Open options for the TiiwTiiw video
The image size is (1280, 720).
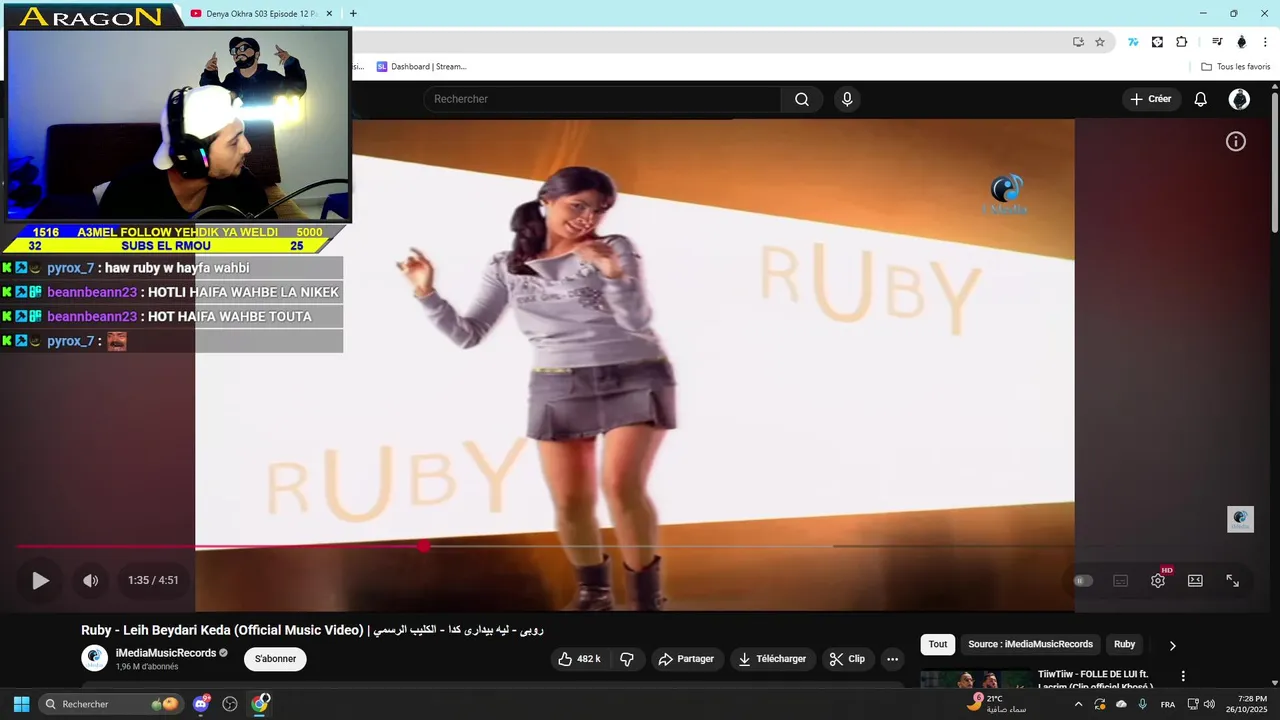1183,677
